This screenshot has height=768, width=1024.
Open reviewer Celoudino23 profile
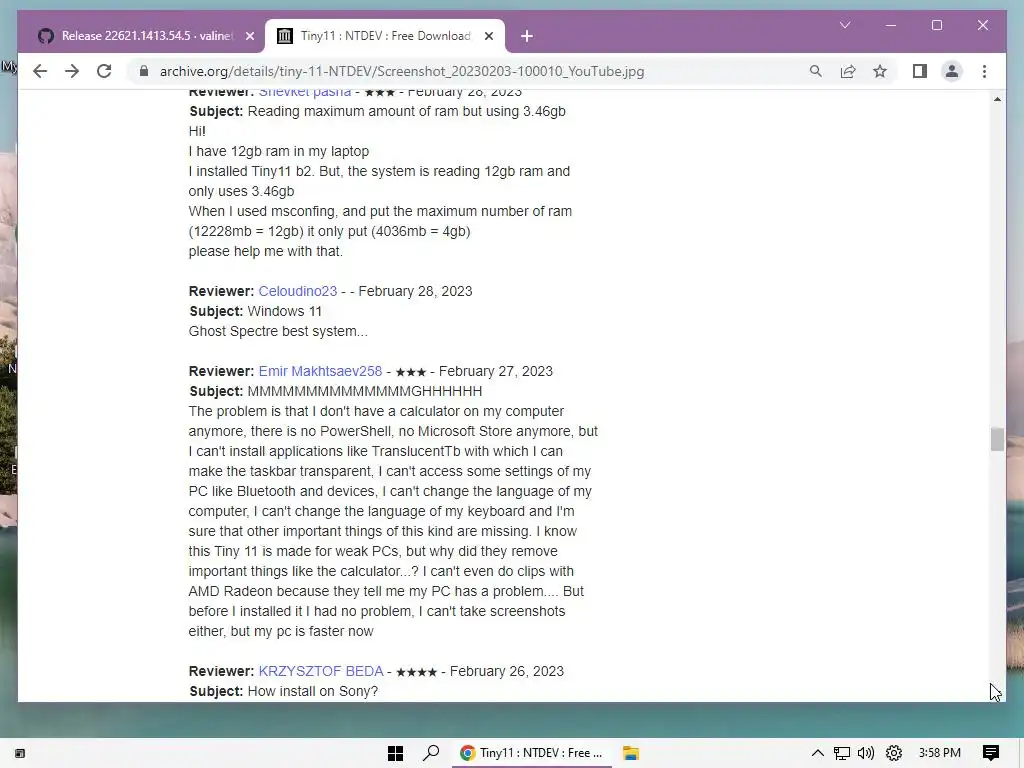pyautogui.click(x=298, y=291)
